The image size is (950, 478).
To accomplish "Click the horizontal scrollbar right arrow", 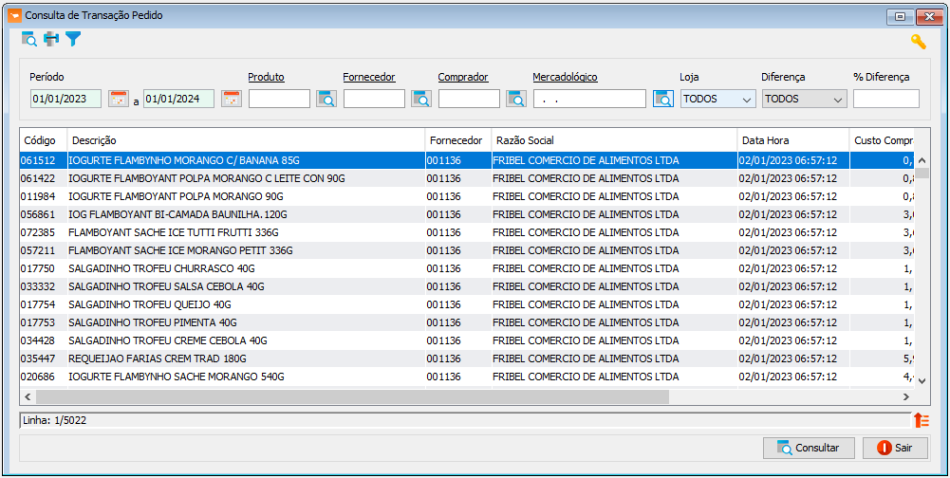I will (x=906, y=397).
